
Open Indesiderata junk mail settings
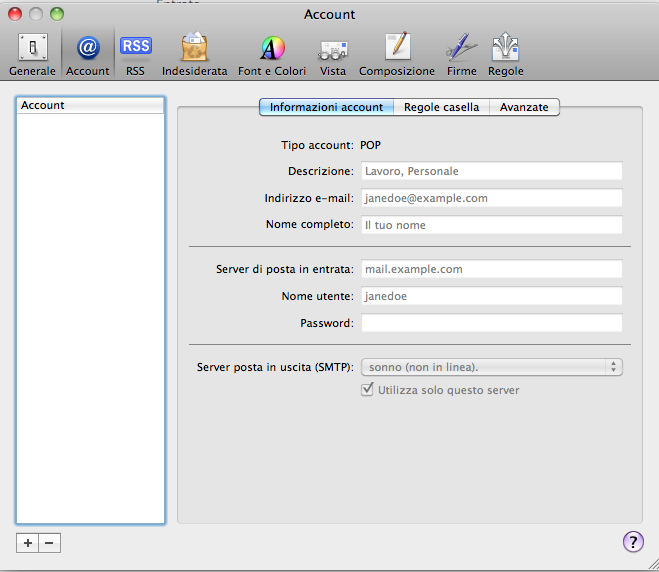[194, 54]
